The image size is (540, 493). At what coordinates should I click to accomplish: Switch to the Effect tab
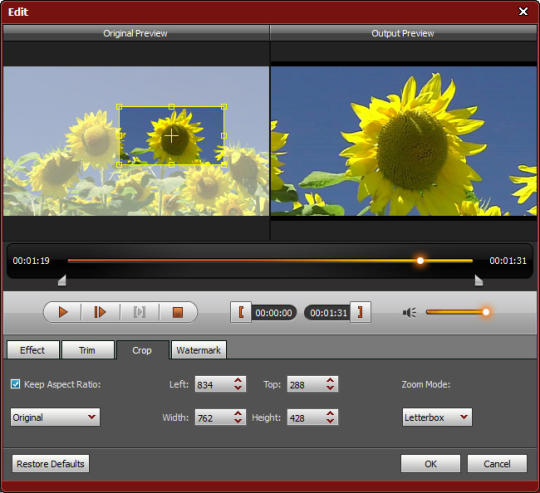tap(33, 350)
